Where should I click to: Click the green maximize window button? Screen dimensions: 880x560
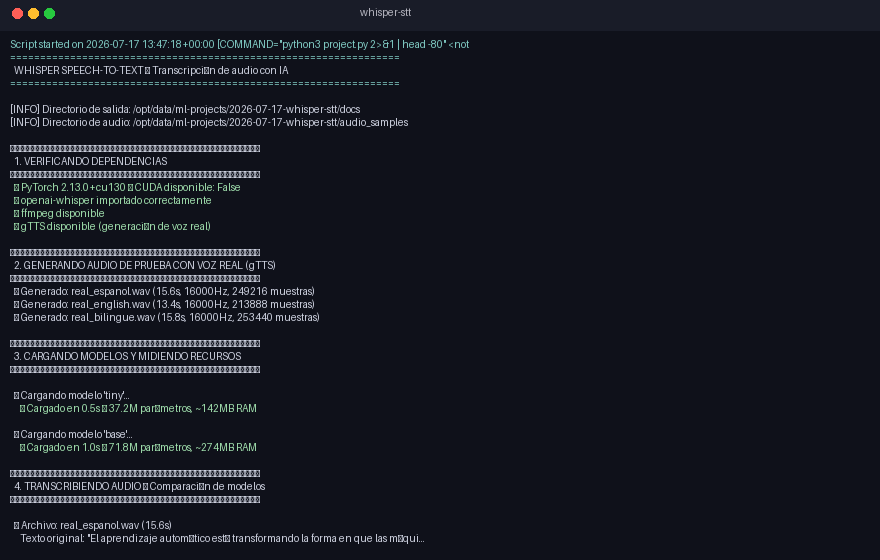49,13
